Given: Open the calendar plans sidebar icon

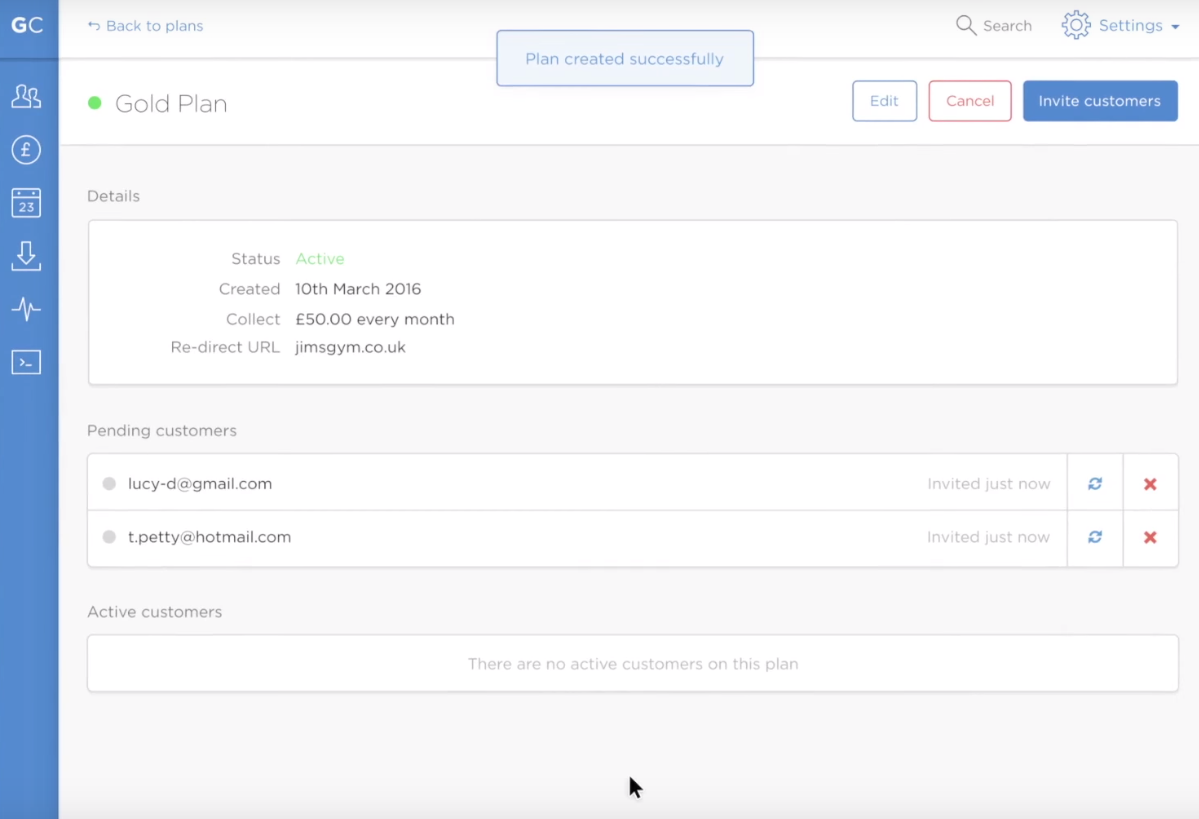Looking at the screenshot, I should pos(26,203).
